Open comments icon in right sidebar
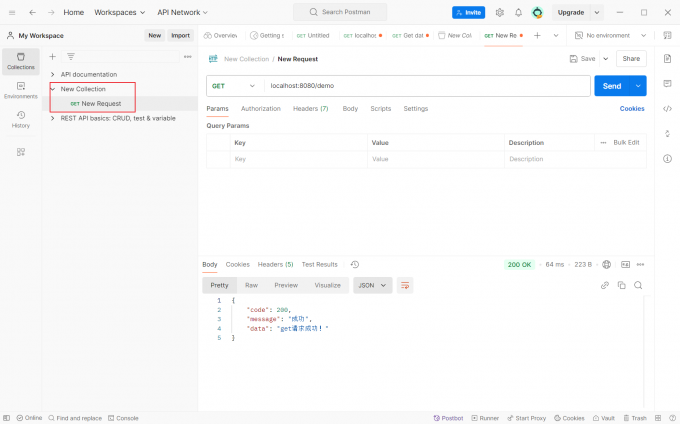The image size is (680, 424). coord(667,83)
